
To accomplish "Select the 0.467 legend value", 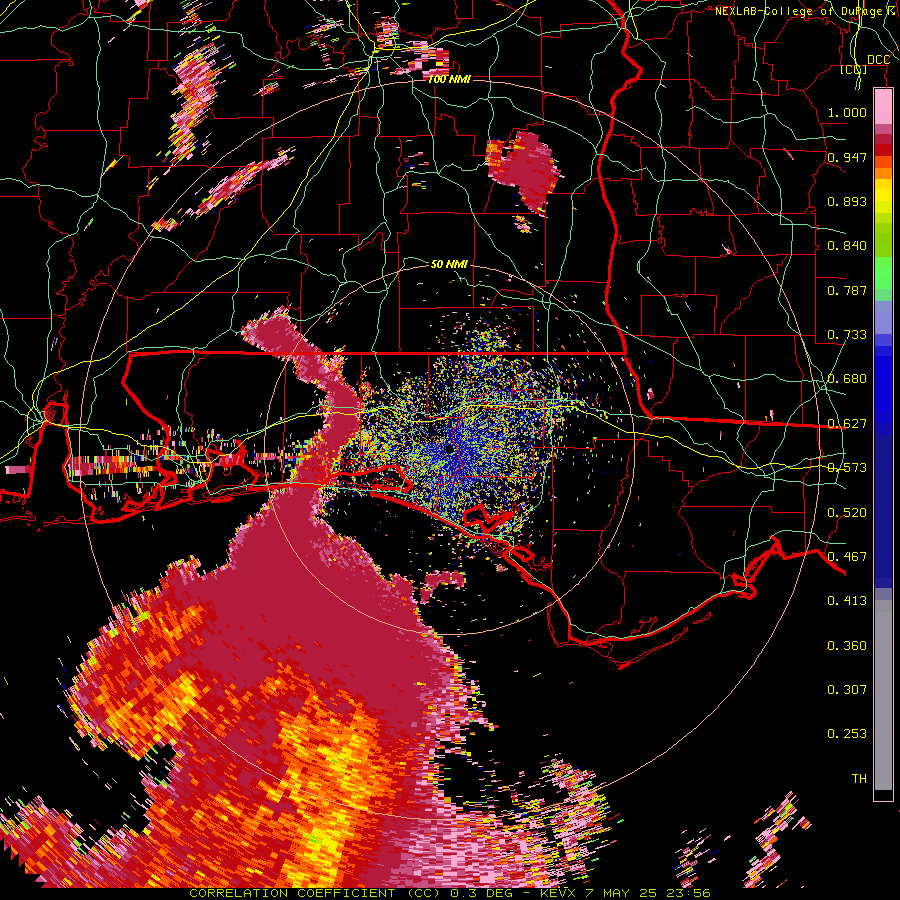I will (x=847, y=557).
